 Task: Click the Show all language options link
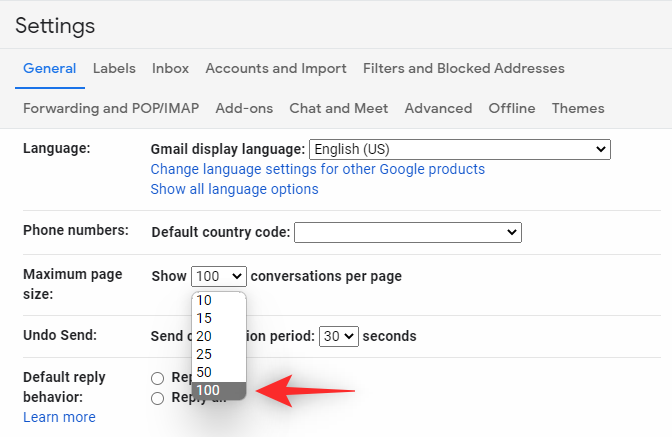(x=234, y=189)
